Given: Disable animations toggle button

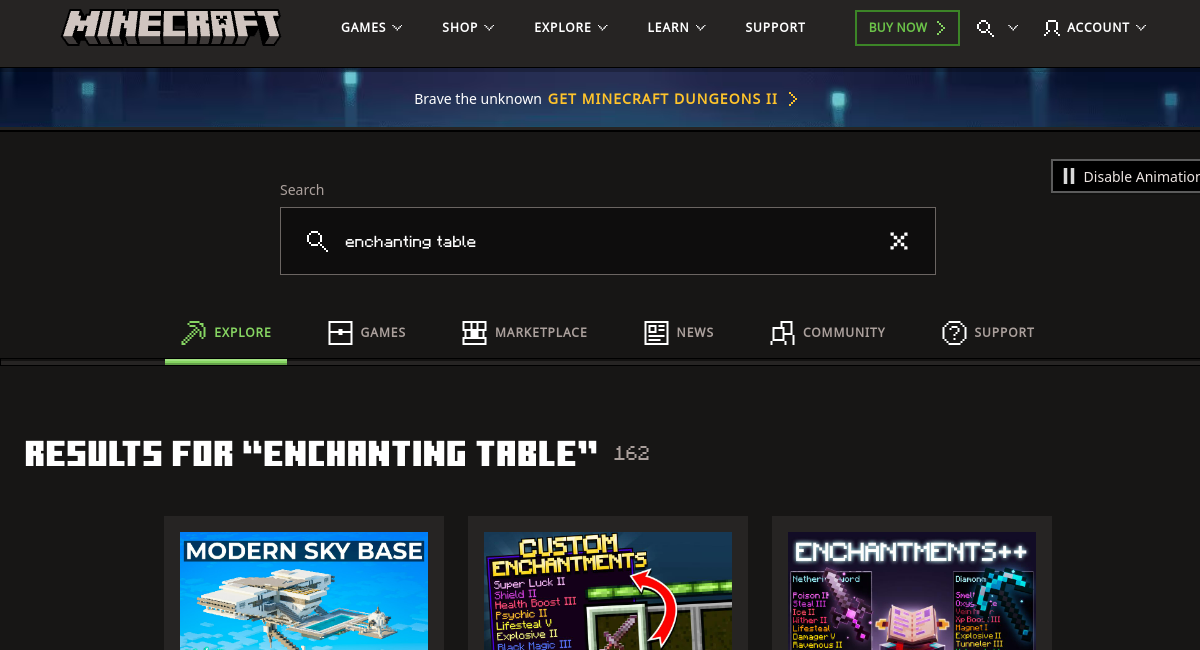Looking at the screenshot, I should [1126, 176].
